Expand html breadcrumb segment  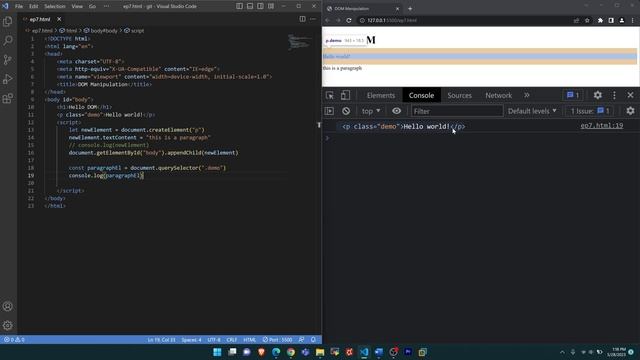pos(68,31)
